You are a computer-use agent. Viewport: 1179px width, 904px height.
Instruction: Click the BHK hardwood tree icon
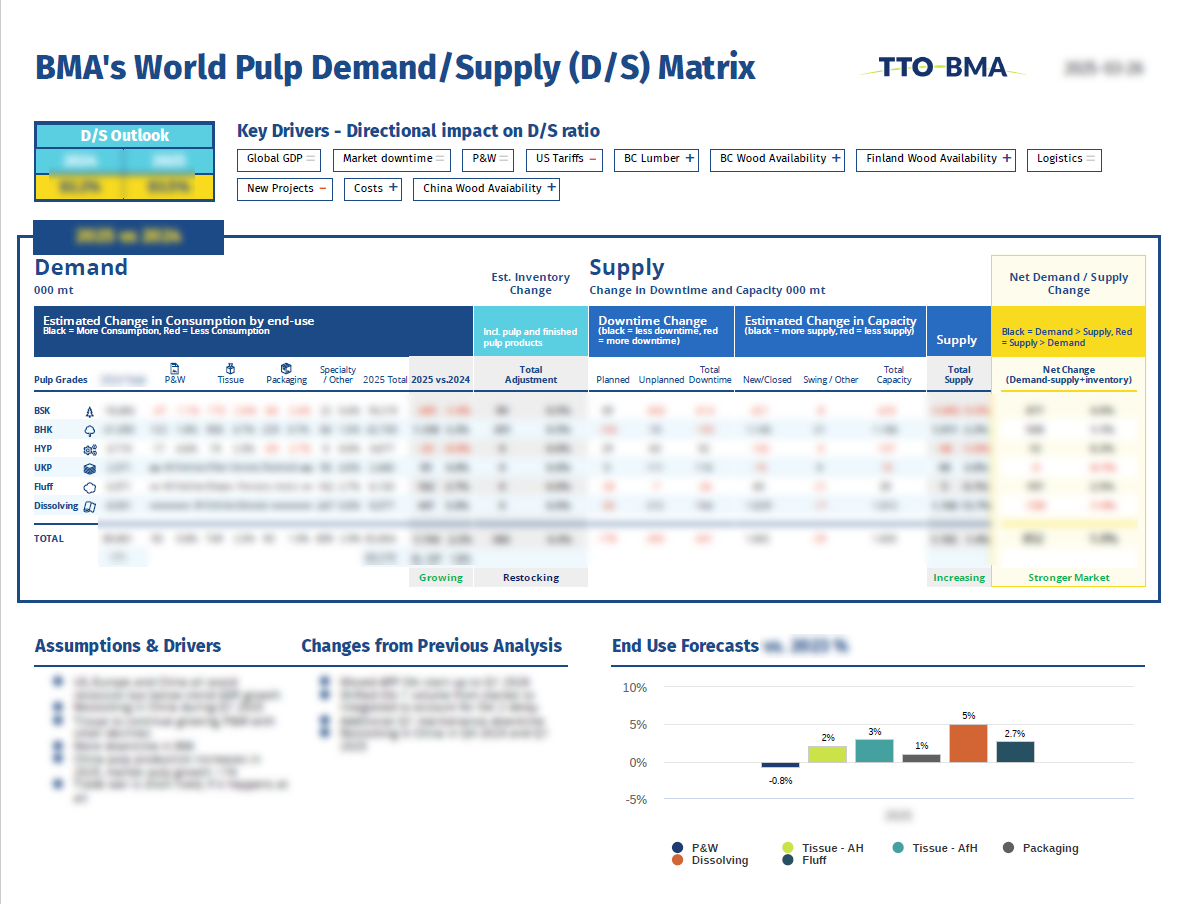click(90, 430)
